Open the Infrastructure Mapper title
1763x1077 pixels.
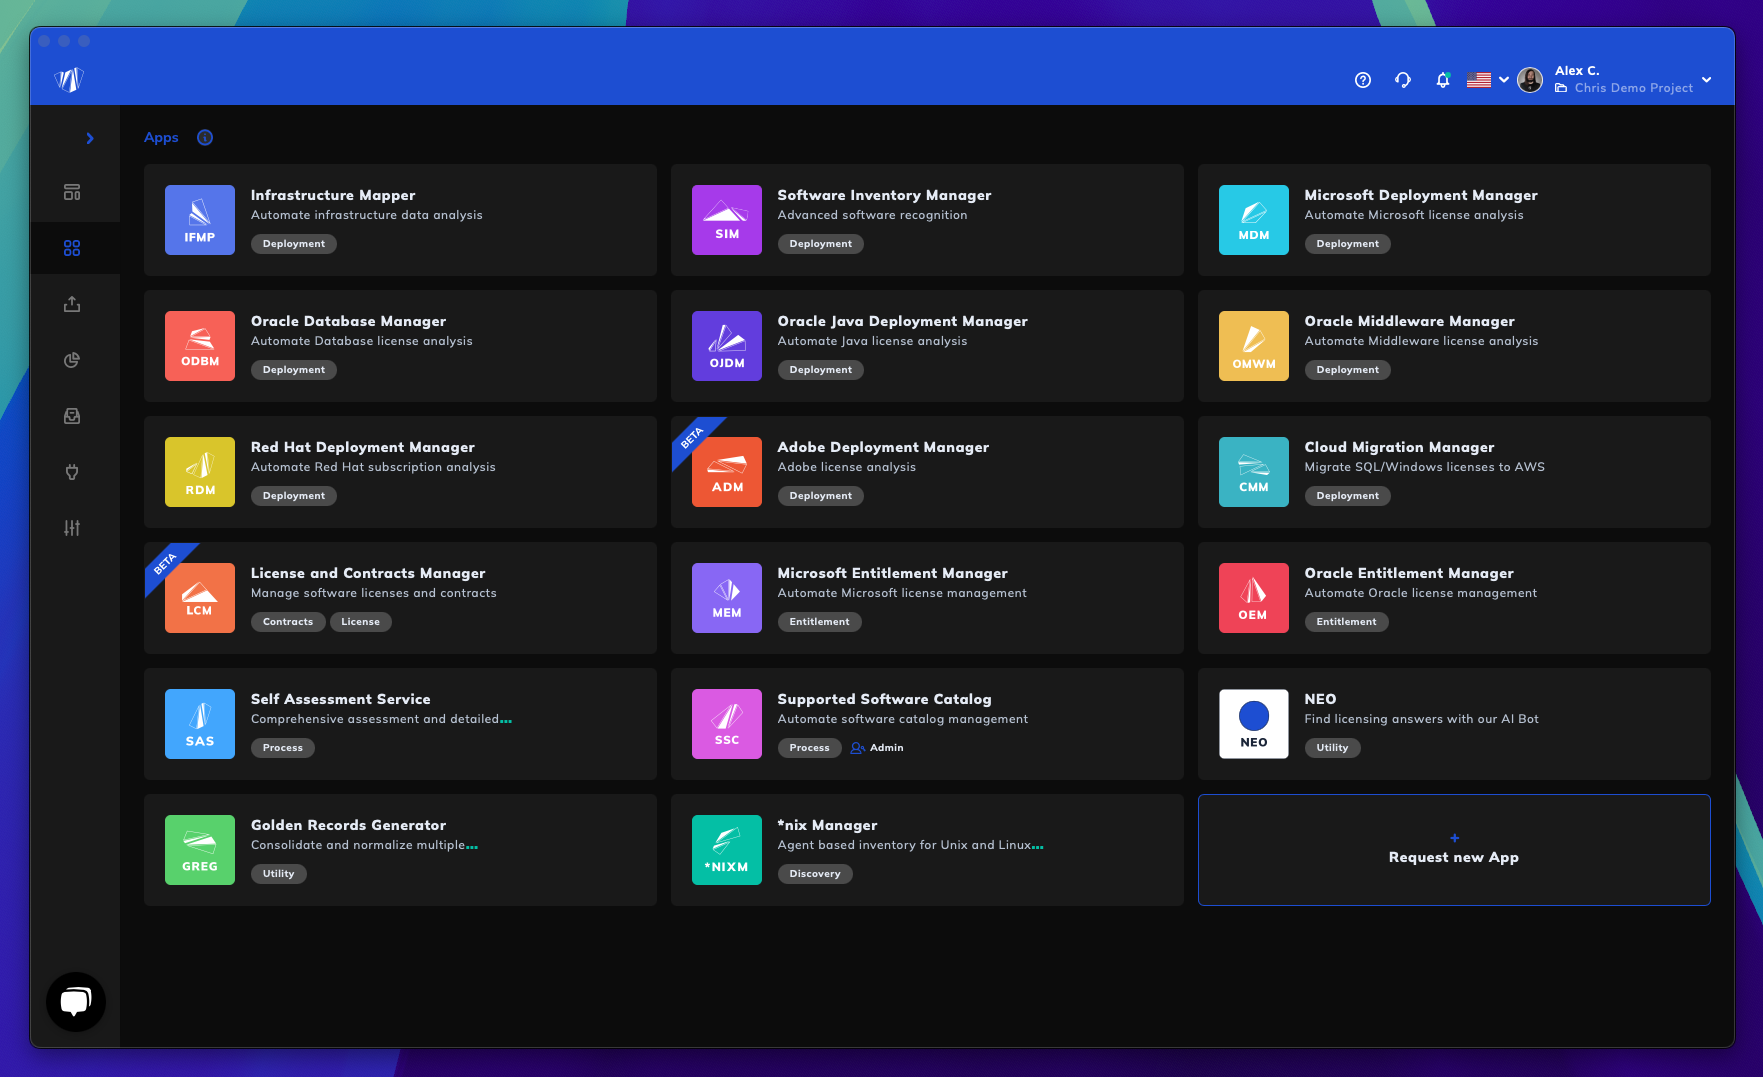coord(333,195)
